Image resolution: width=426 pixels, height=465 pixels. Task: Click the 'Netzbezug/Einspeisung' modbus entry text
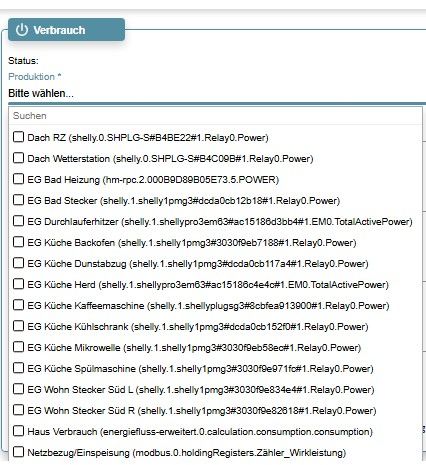(187, 453)
